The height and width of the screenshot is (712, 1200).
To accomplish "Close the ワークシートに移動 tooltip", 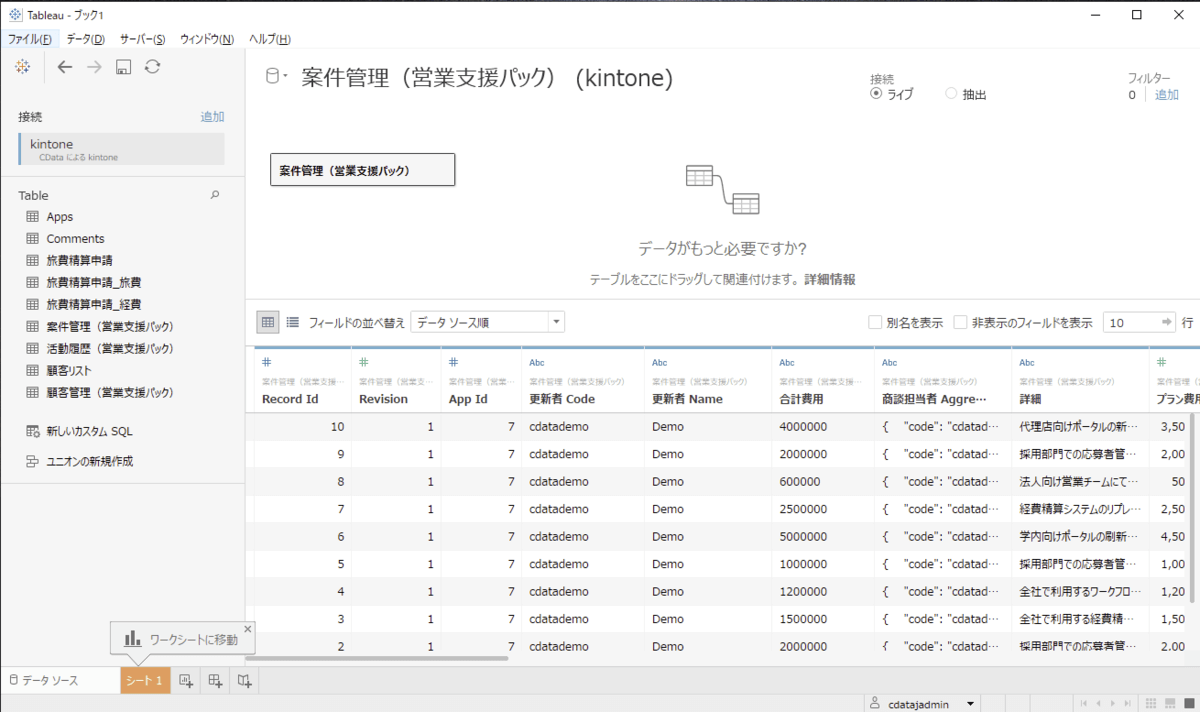I will coord(248,629).
